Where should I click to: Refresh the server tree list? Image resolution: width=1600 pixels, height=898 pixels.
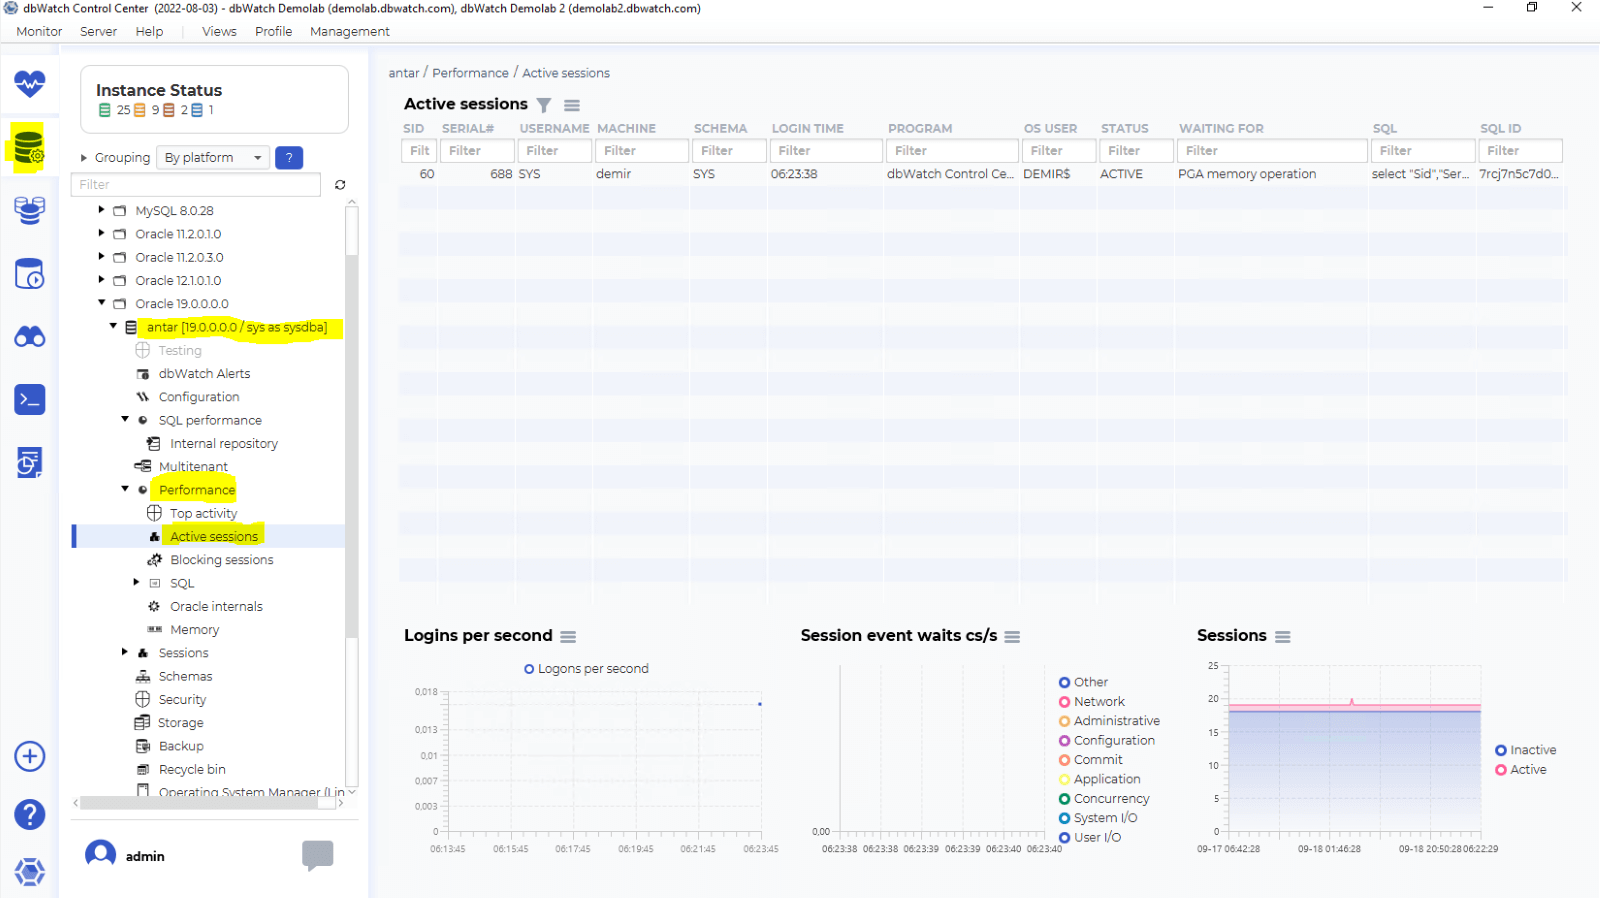coord(340,185)
